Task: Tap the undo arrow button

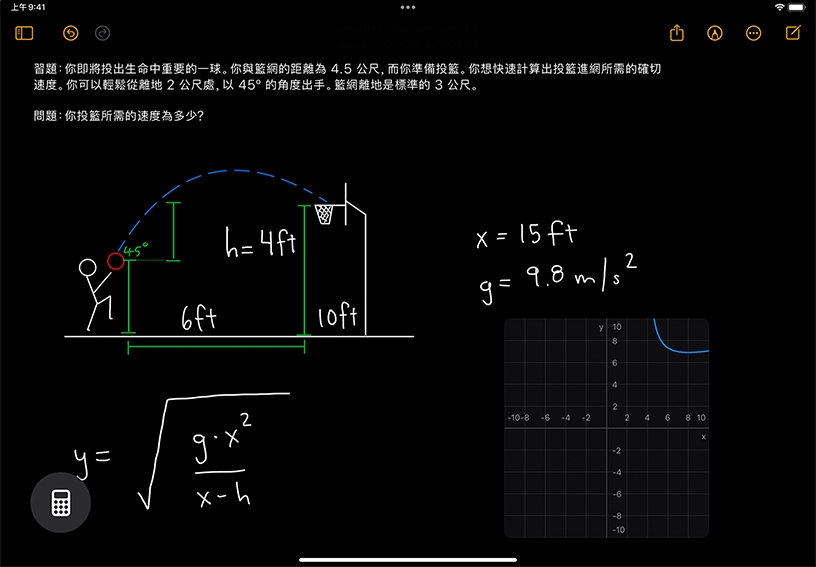Action: click(70, 33)
